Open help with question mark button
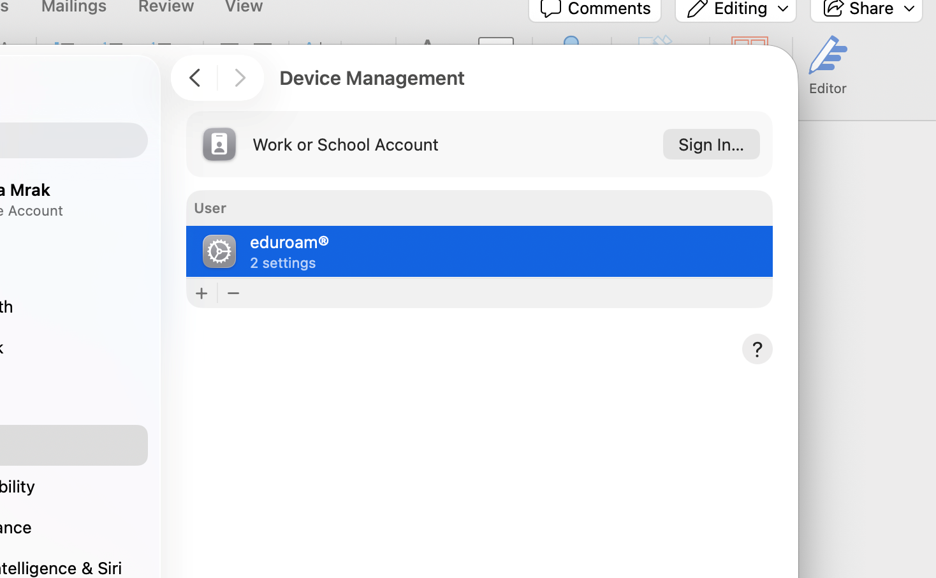The image size is (936, 578). point(757,349)
